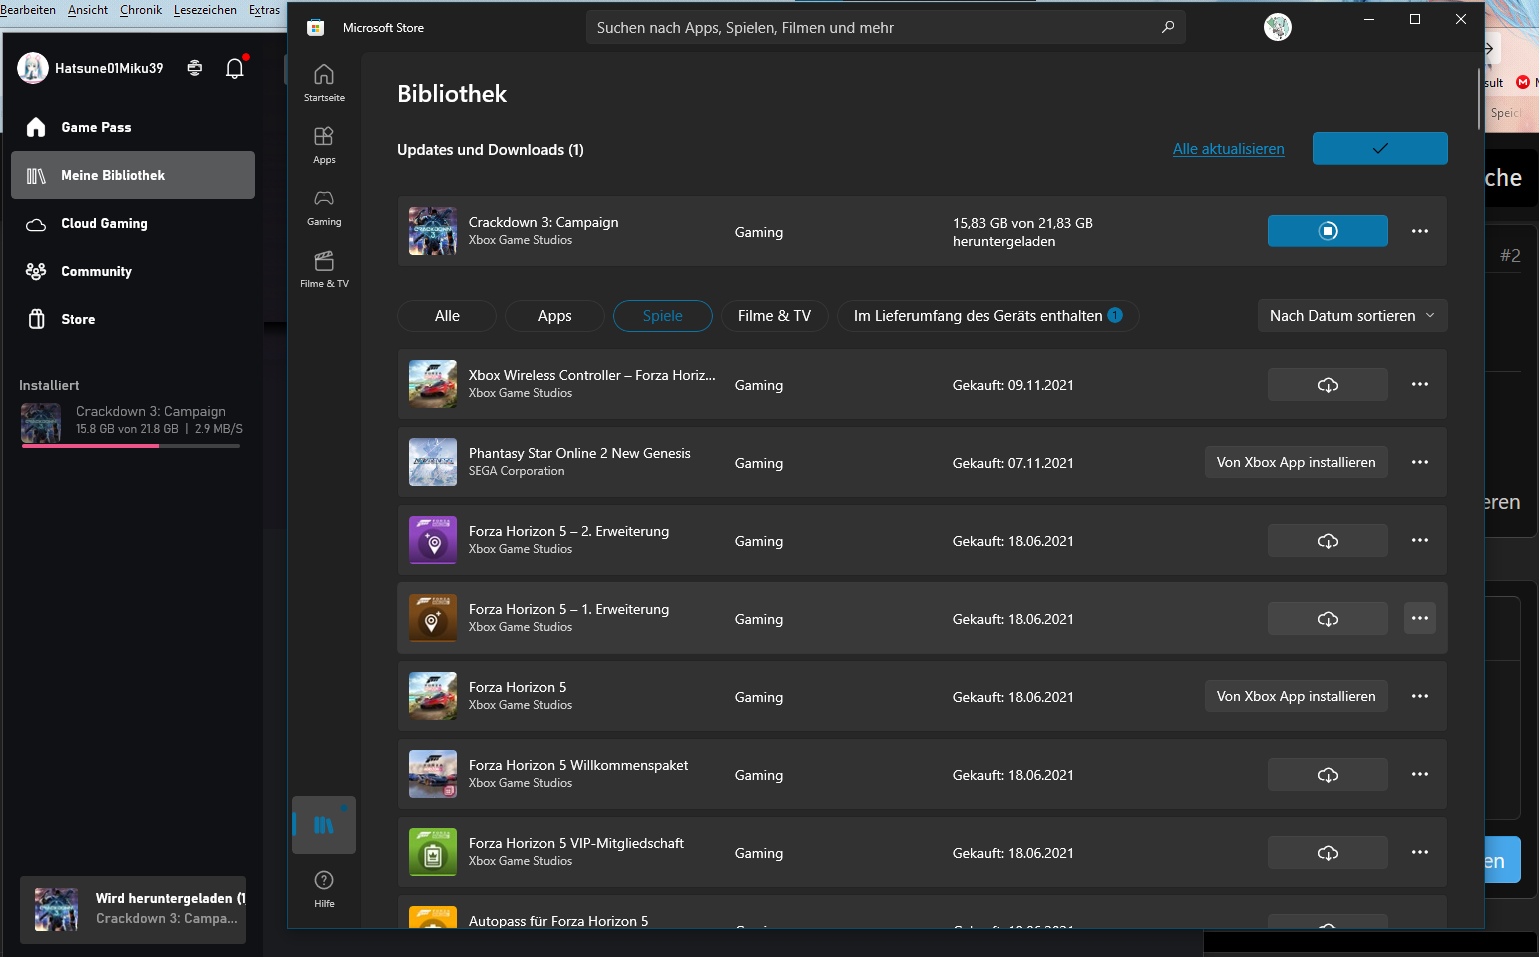Click Gekauft: 07.11.2021 date text
Screen dimensions: 1539x957
tap(1013, 463)
